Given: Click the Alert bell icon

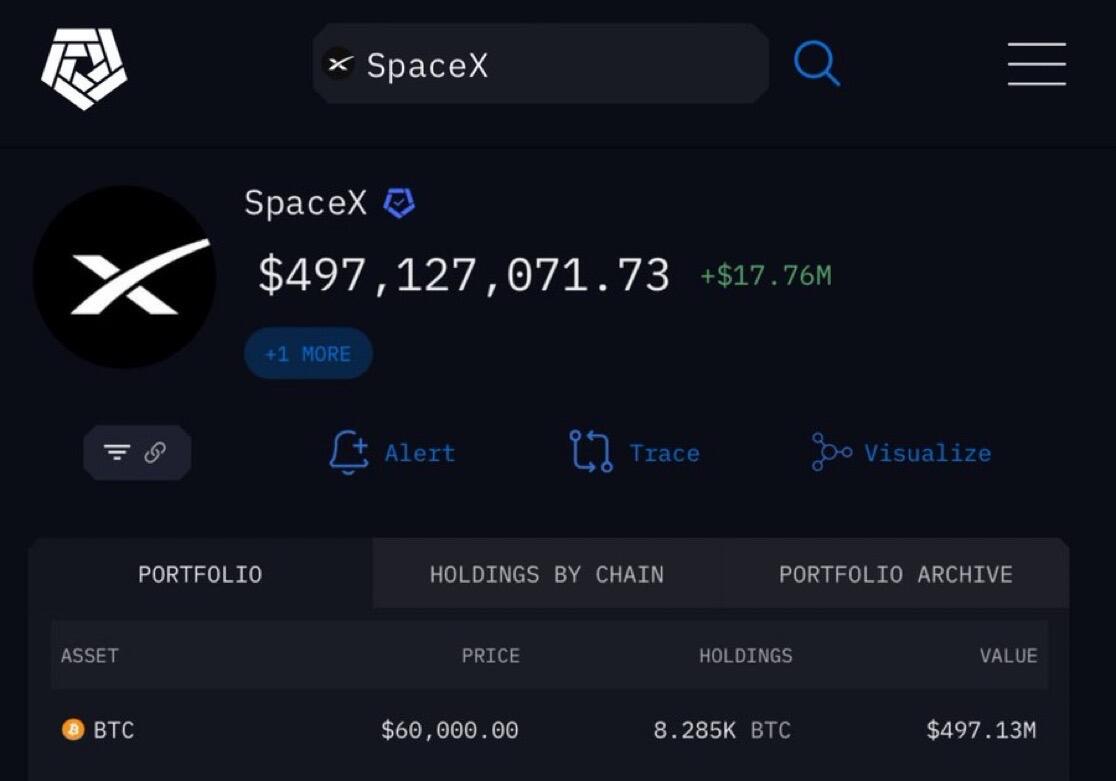Looking at the screenshot, I should [349, 452].
